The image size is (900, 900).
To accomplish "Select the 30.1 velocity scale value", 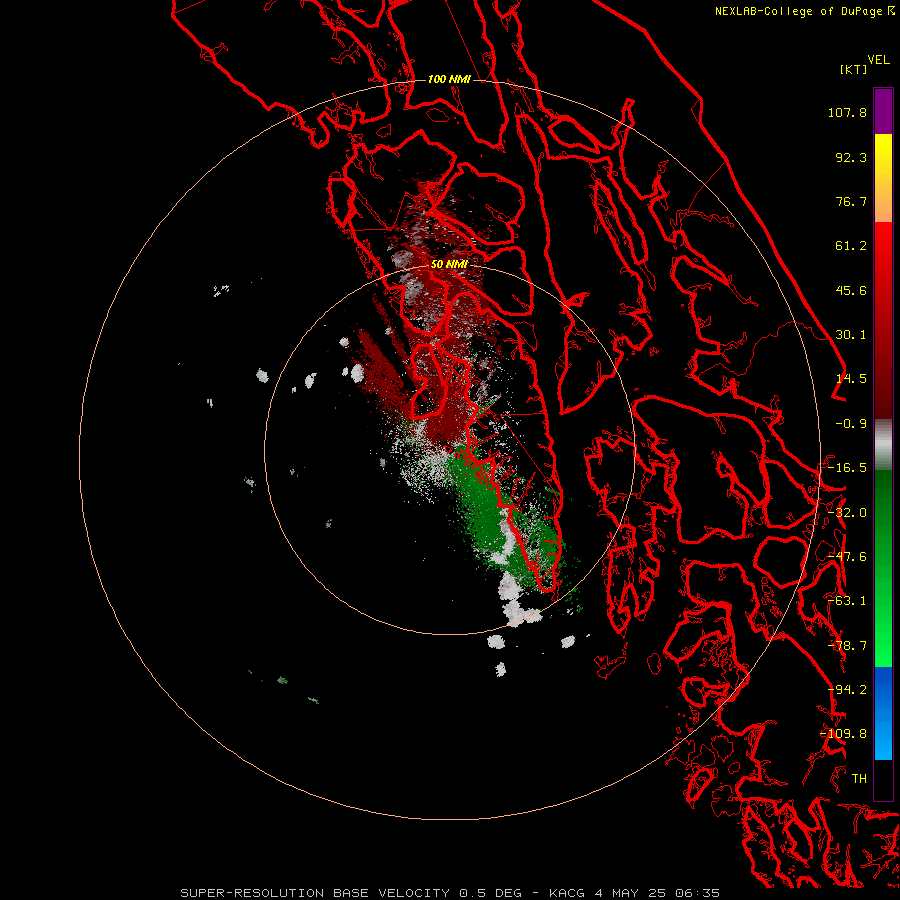I will pos(851,335).
